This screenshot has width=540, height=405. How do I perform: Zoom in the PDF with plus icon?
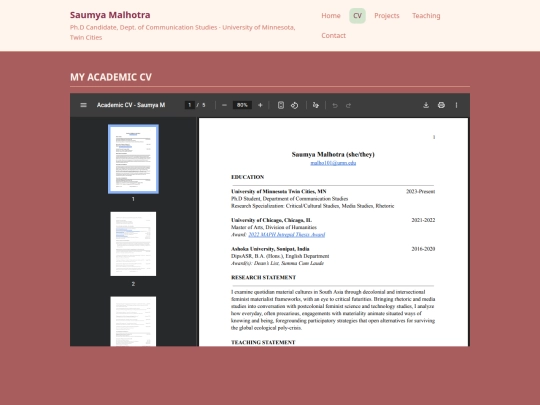click(260, 105)
